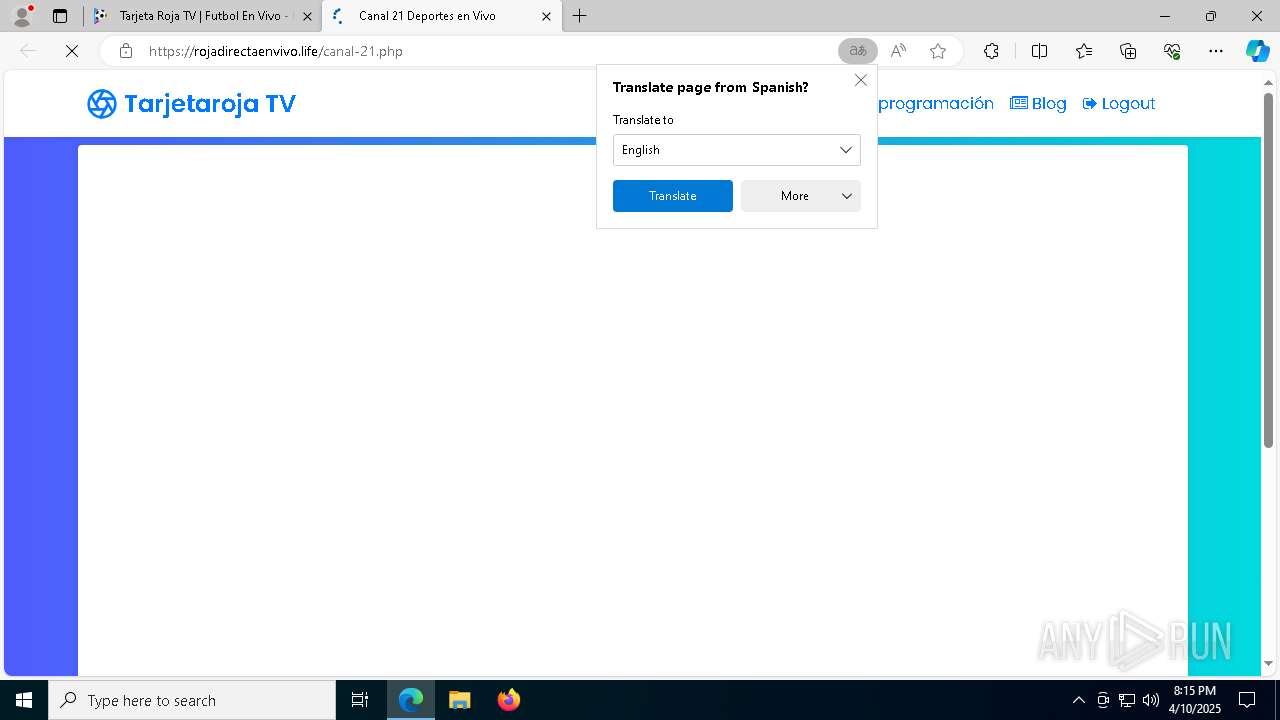This screenshot has width=1280, height=720.
Task: Open the Extensions puzzle icon
Action: [991, 51]
